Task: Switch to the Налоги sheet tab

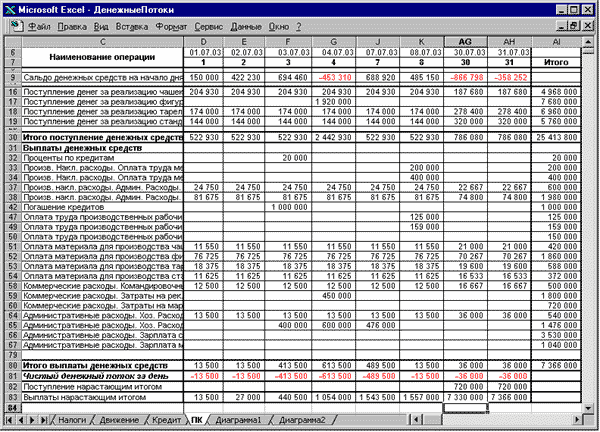Action: click(72, 420)
